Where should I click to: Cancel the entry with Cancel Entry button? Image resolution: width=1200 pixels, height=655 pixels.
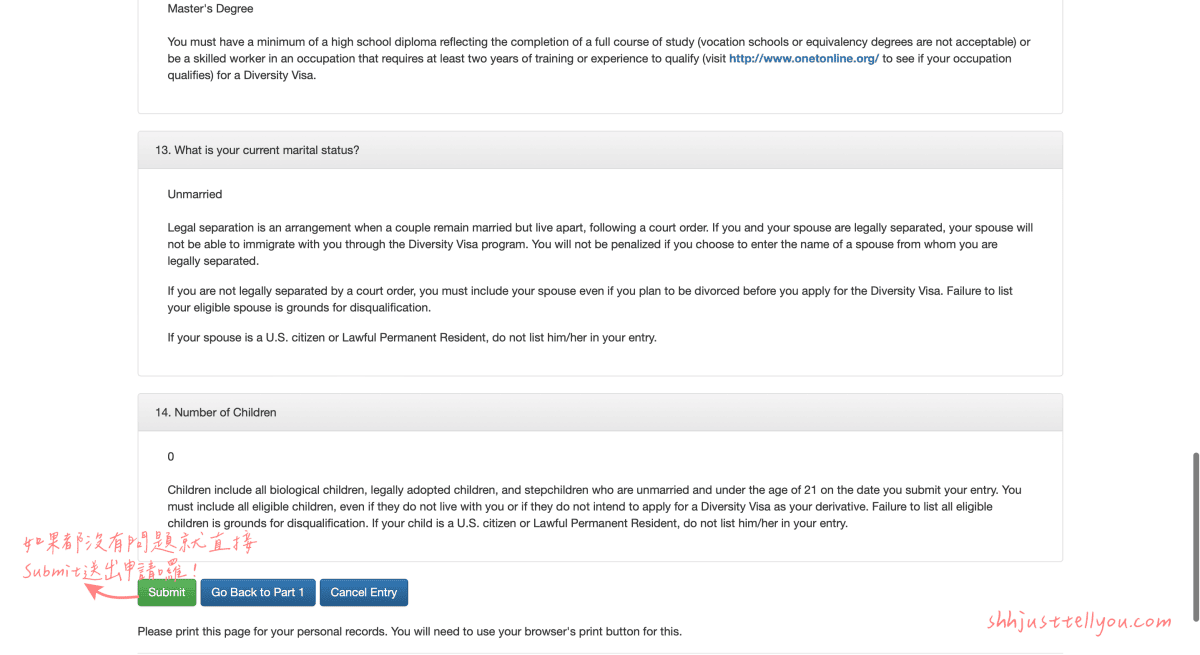(364, 592)
